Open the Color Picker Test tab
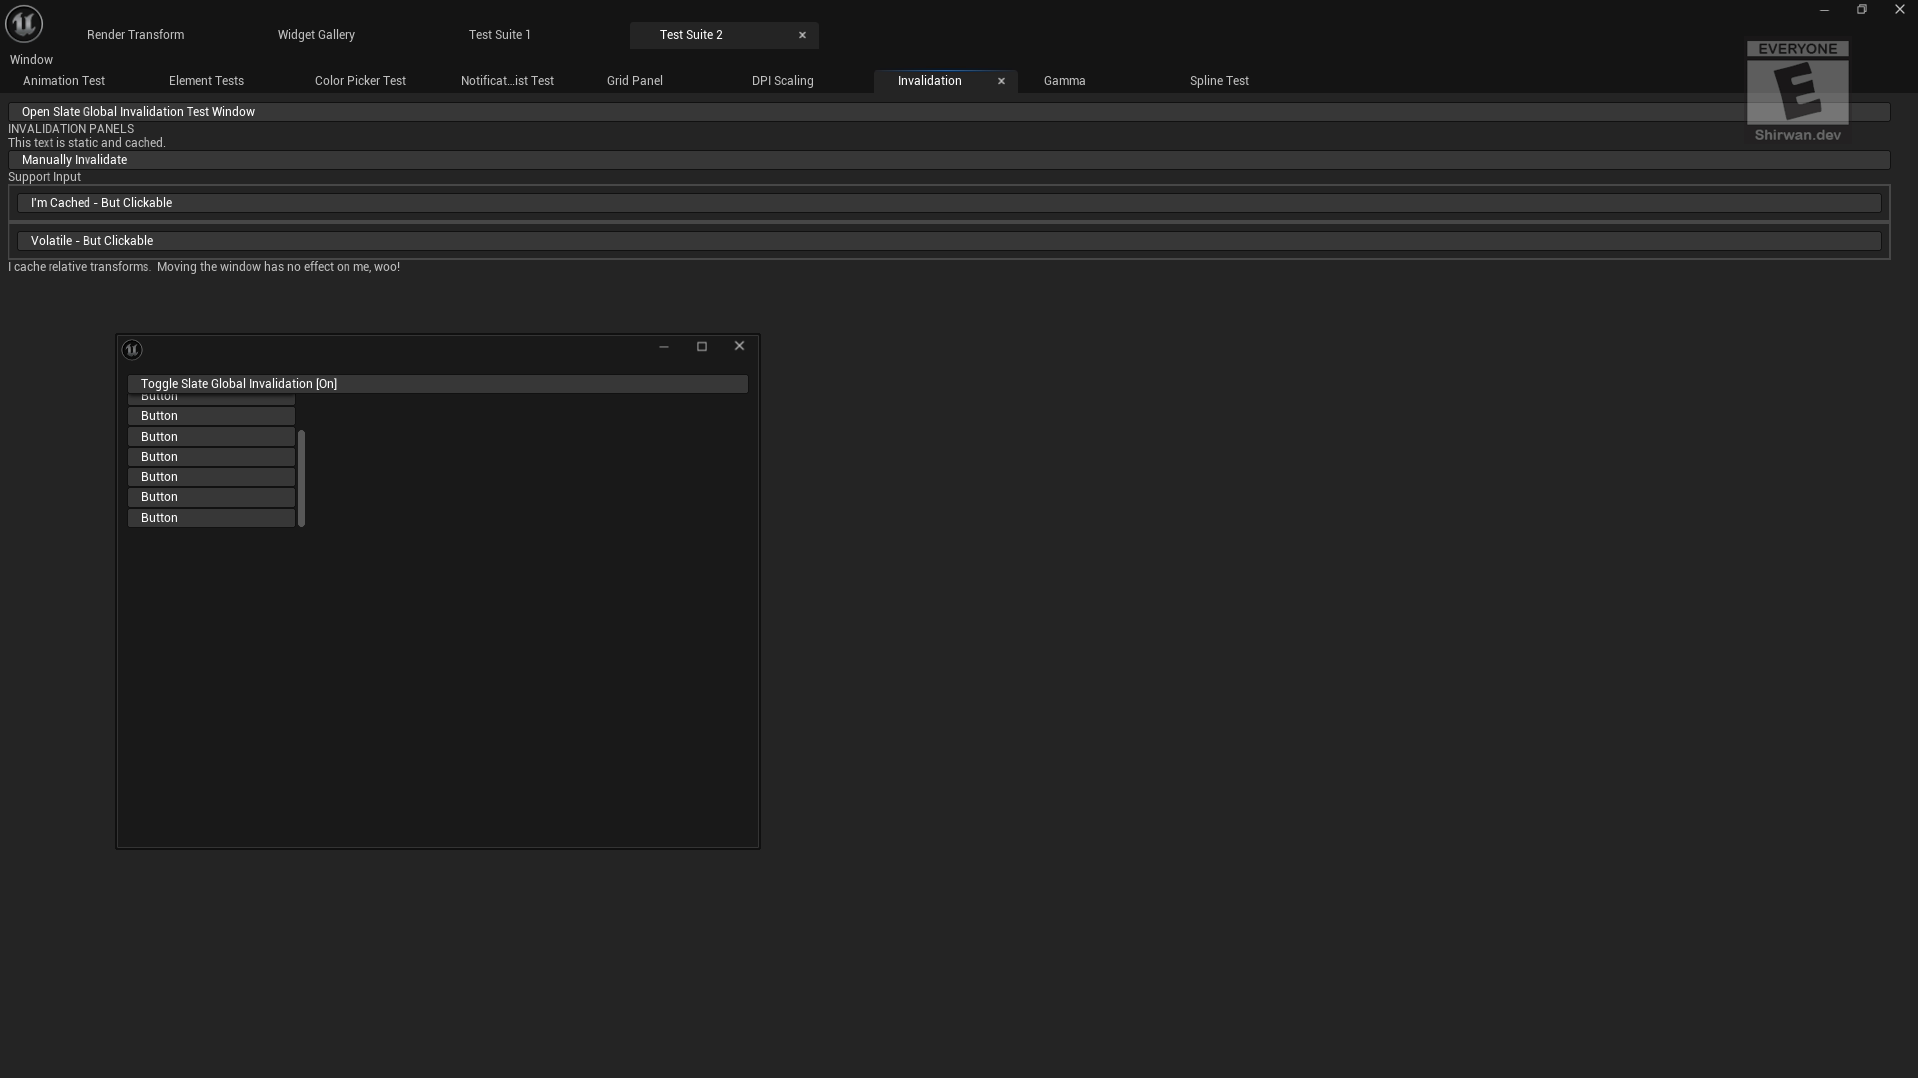 tap(360, 81)
